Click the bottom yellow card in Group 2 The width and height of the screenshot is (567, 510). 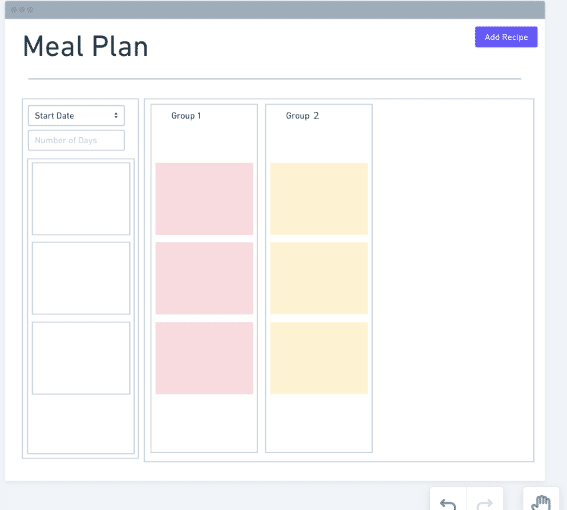click(x=319, y=358)
